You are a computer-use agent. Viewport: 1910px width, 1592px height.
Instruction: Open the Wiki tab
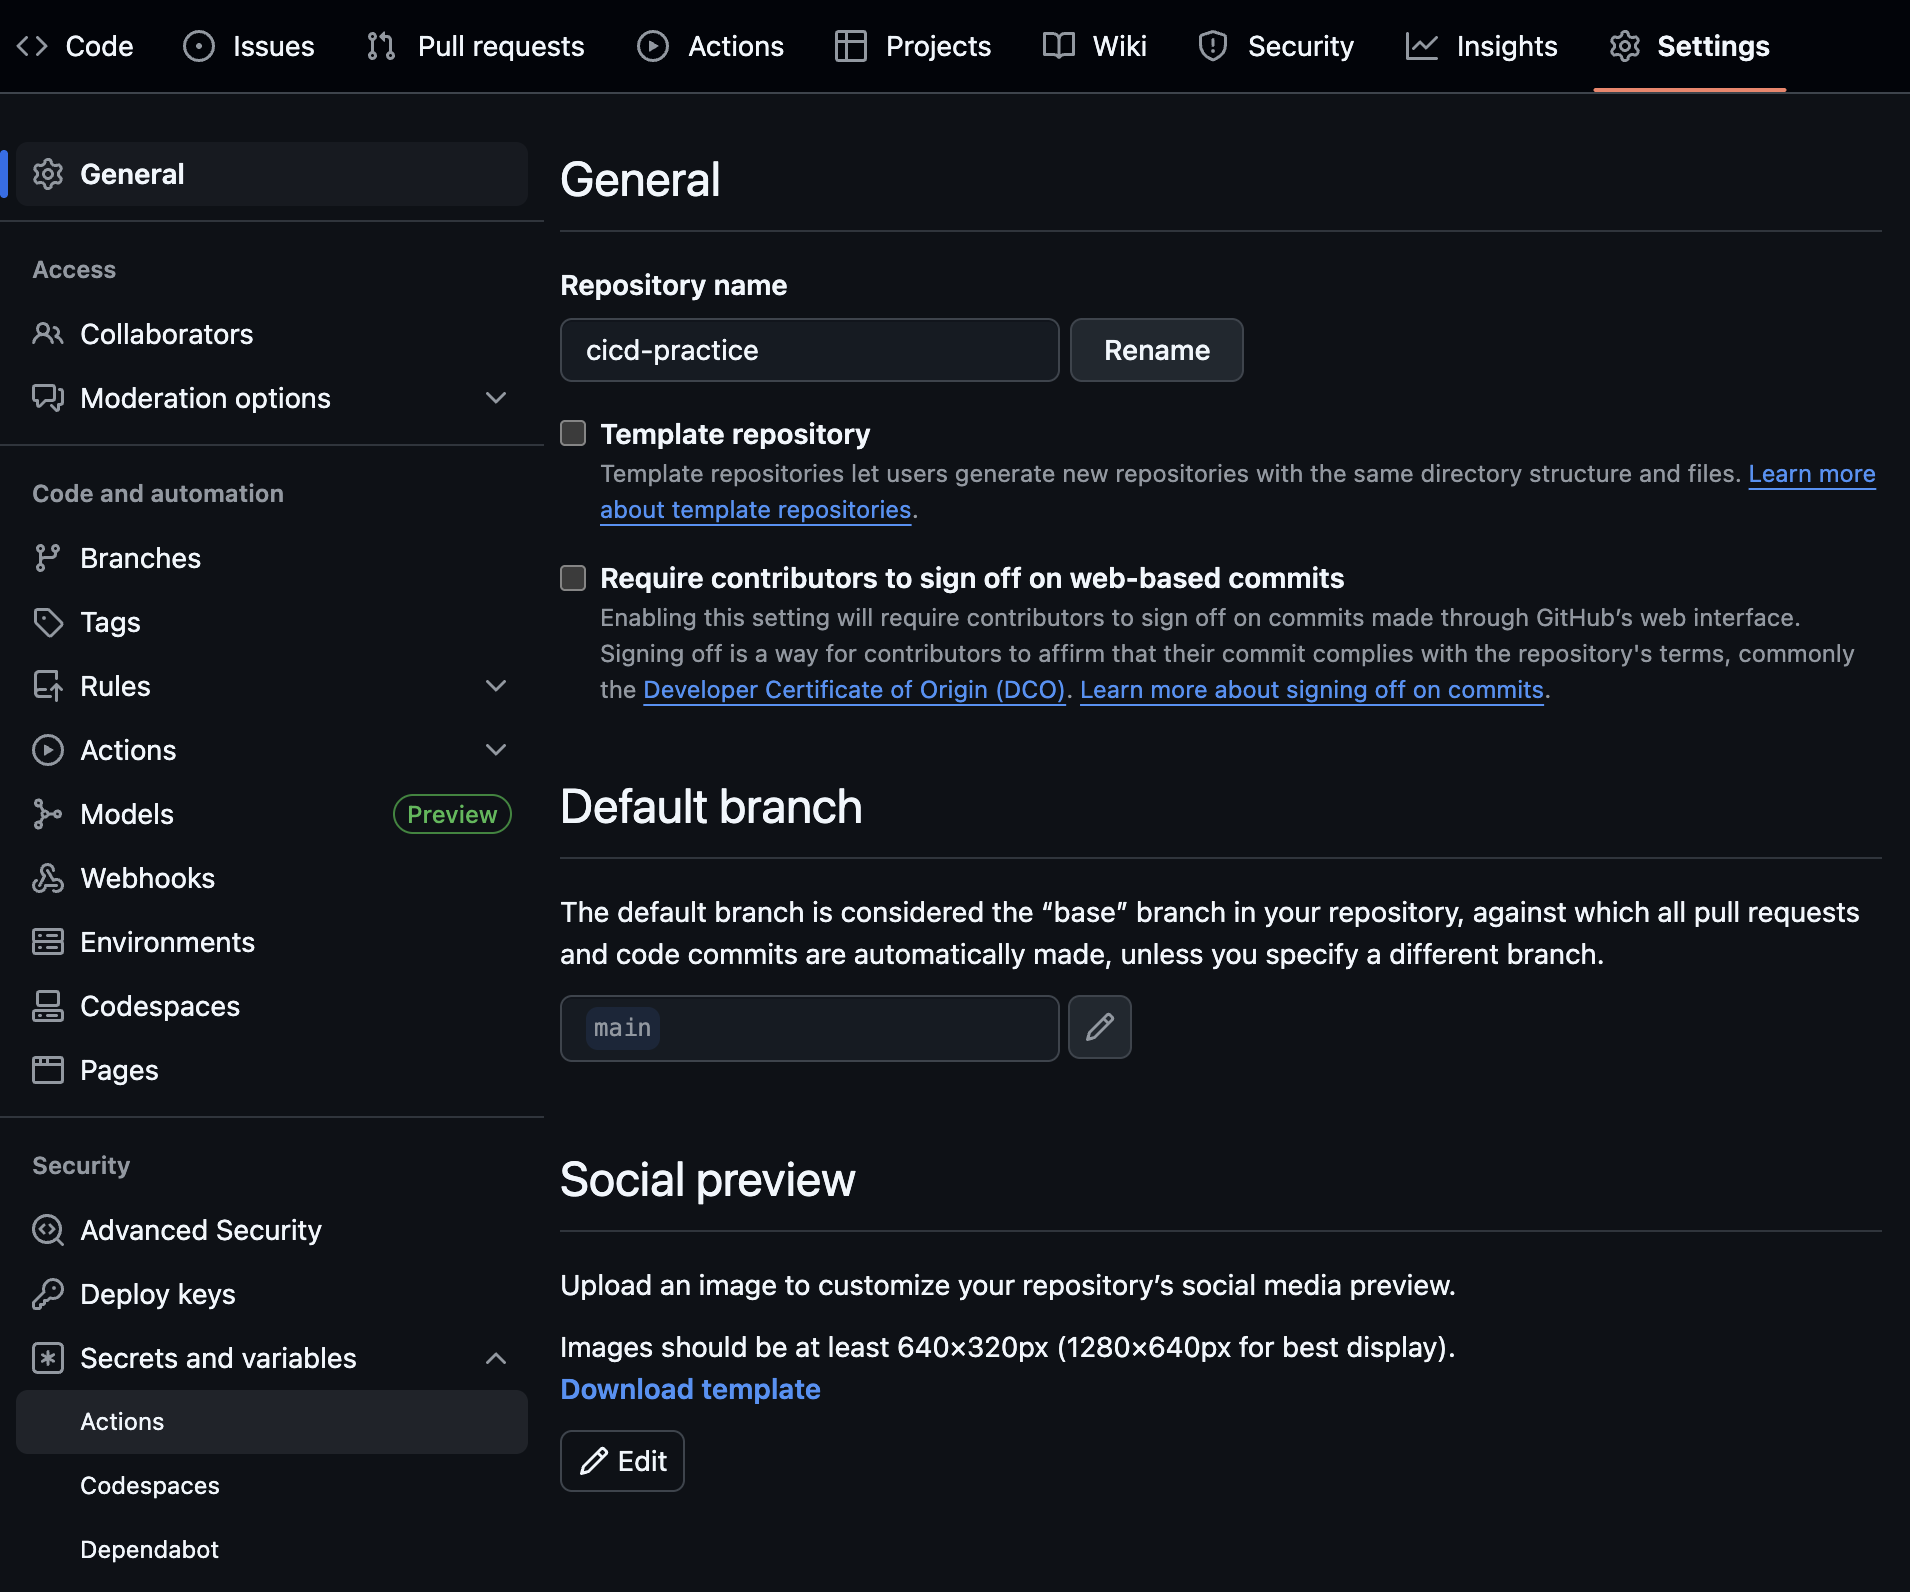click(1094, 46)
